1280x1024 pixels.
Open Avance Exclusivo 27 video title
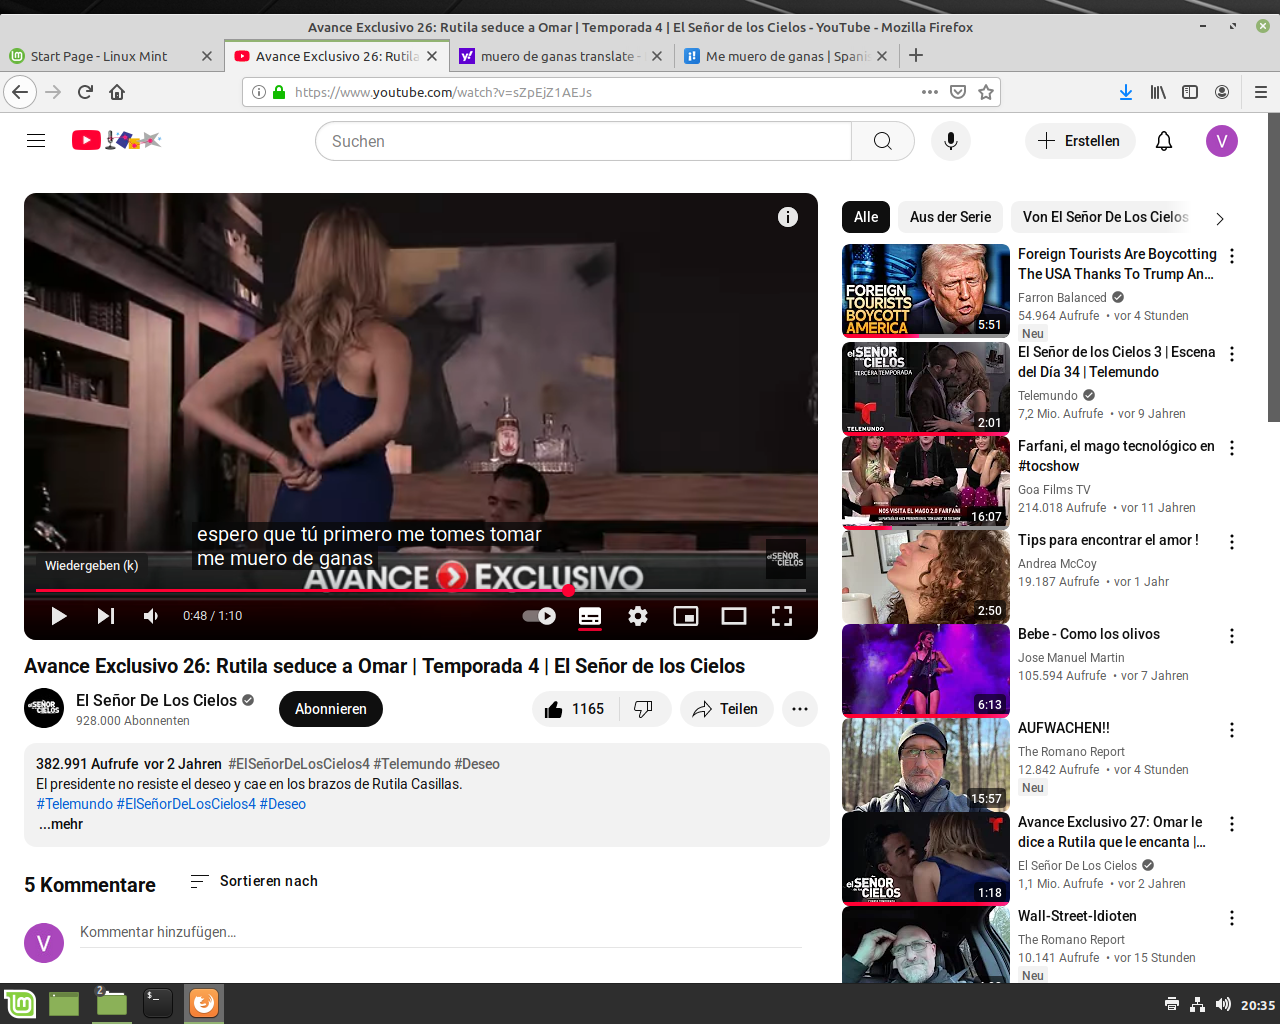click(x=1111, y=832)
